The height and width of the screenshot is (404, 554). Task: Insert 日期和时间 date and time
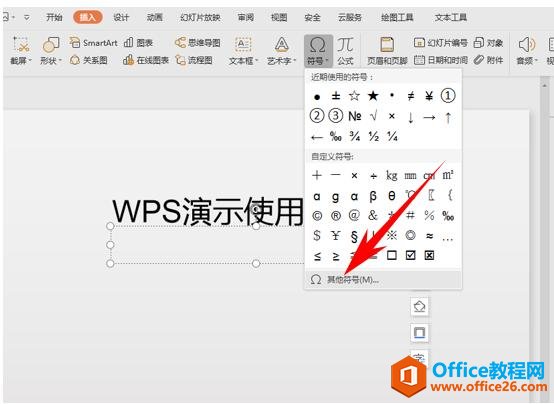coord(441,60)
